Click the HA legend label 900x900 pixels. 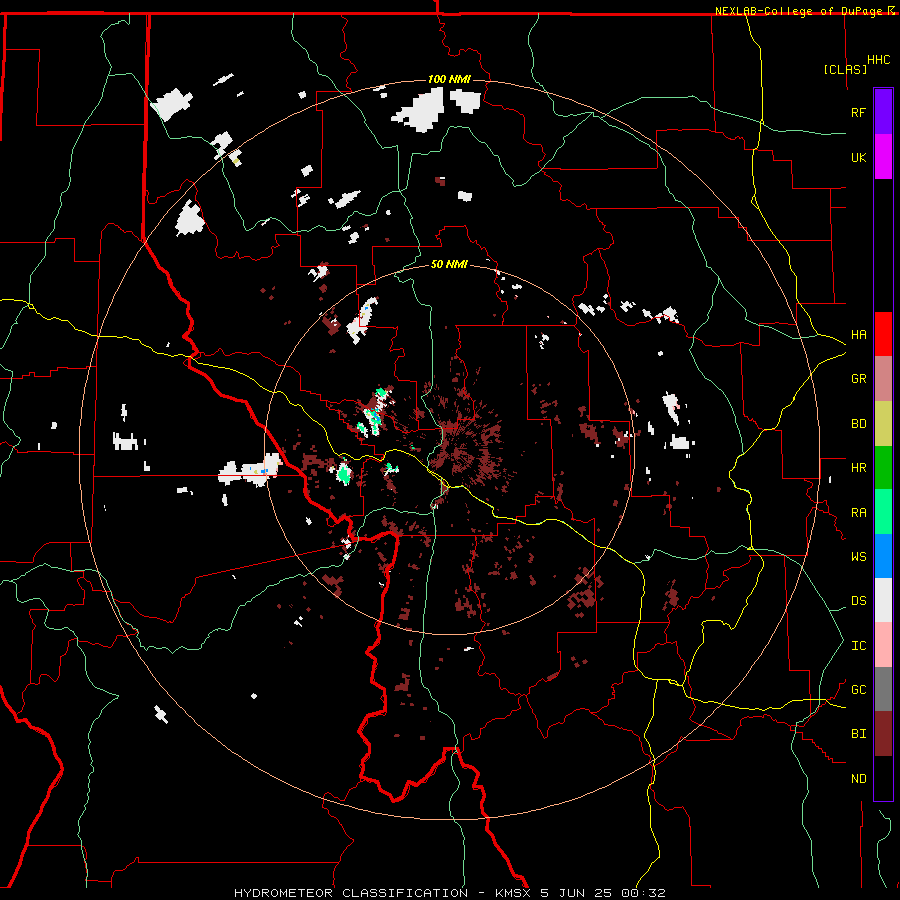[x=858, y=335]
